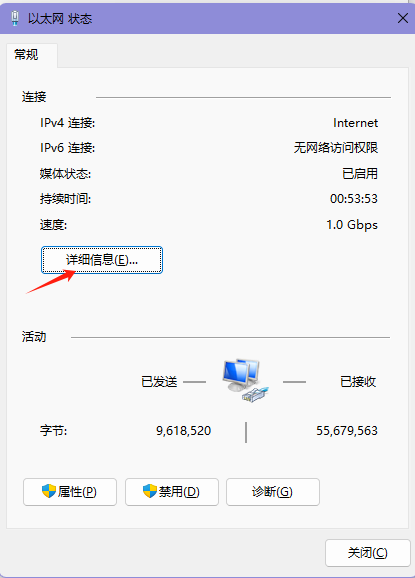Click the shield icon on 禁用(D) button
The width and height of the screenshot is (415, 578).
click(x=150, y=491)
